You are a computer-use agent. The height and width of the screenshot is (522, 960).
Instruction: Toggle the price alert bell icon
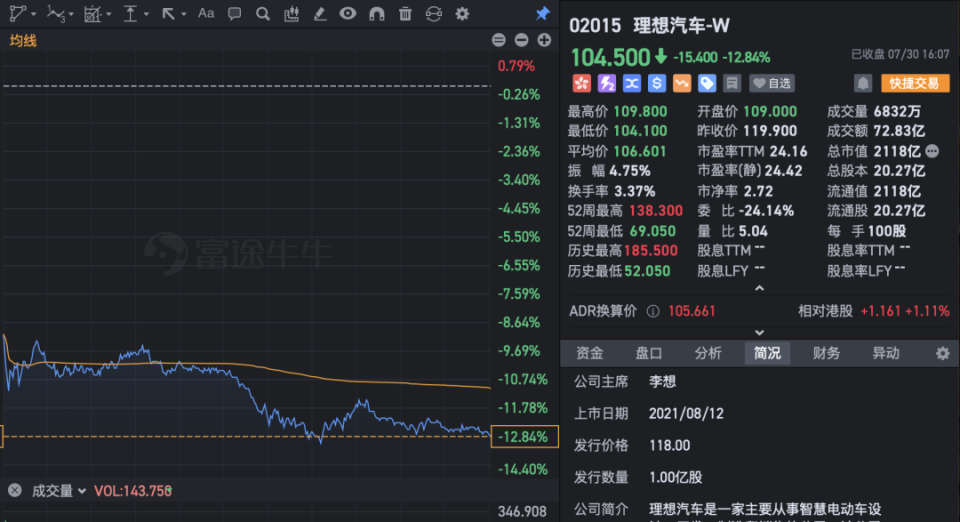[x=863, y=83]
